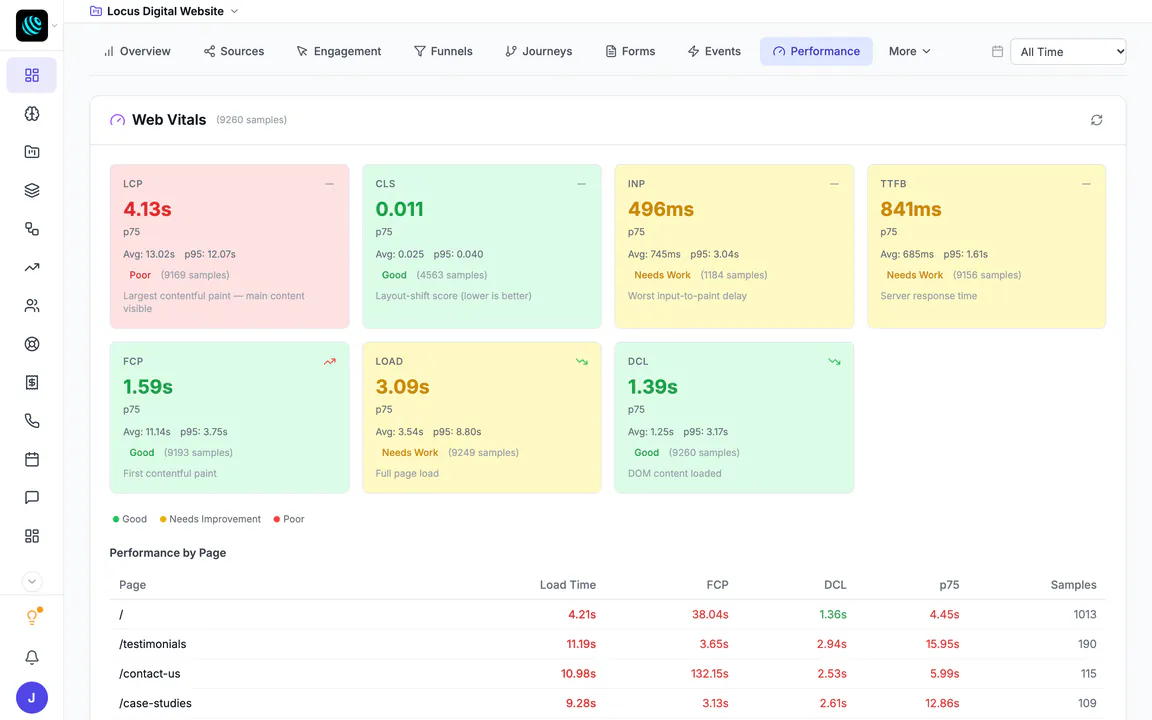
Task: Click the Poor badge in LCP card
Action: tap(140, 275)
